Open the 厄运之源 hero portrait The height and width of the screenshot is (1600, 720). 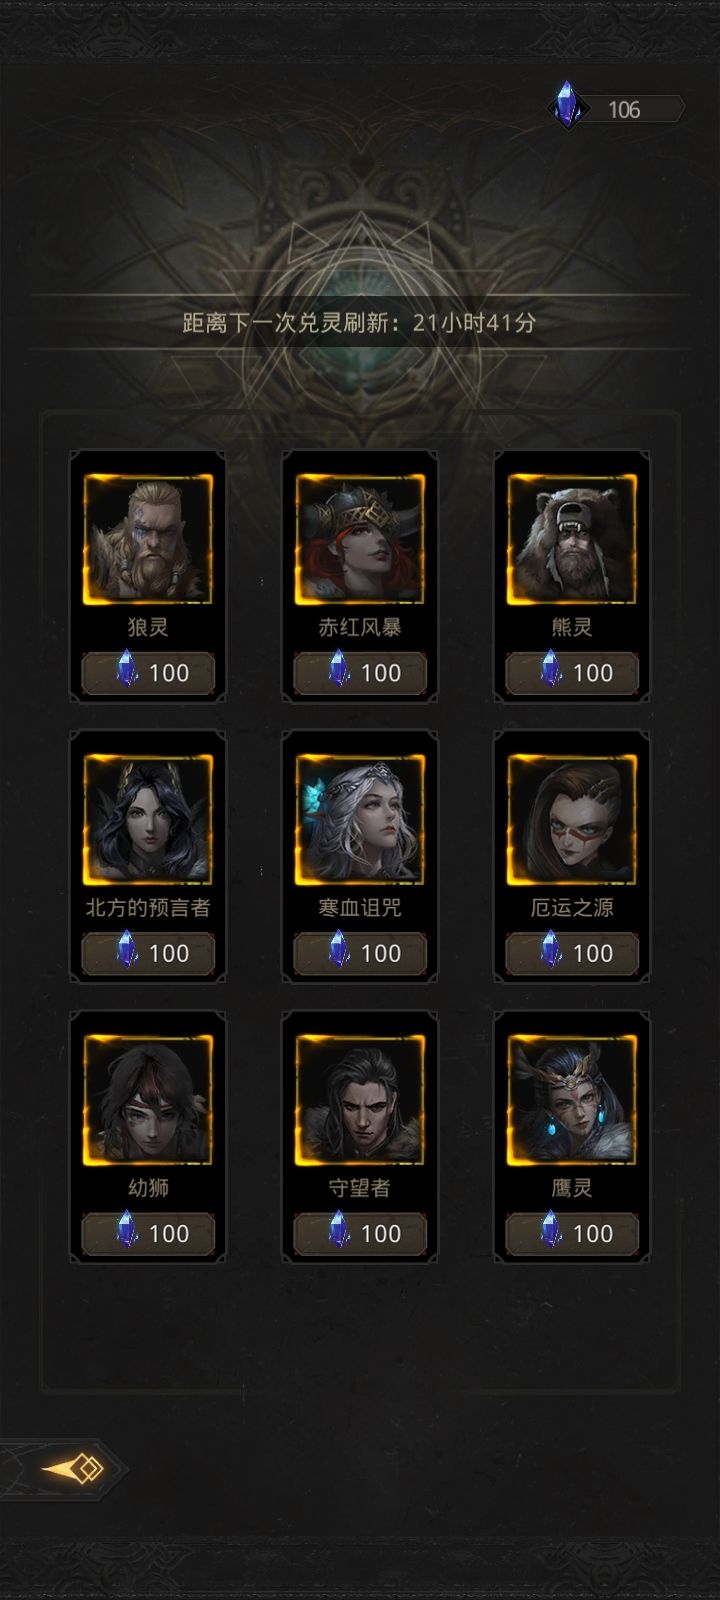tap(572, 819)
